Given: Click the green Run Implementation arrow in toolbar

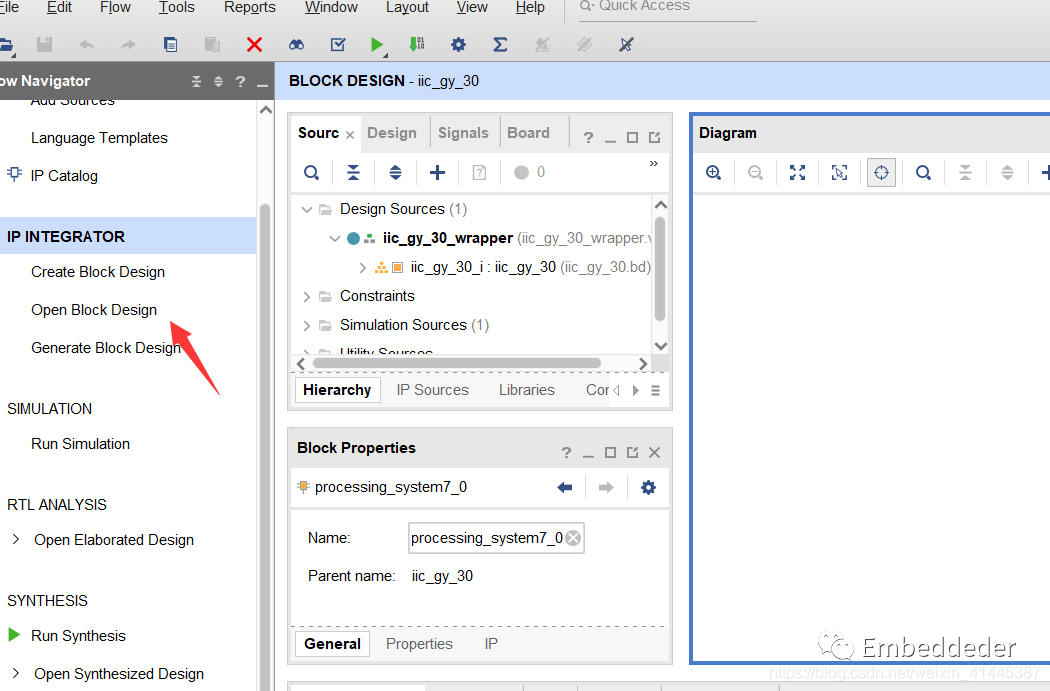Looking at the screenshot, I should point(377,44).
